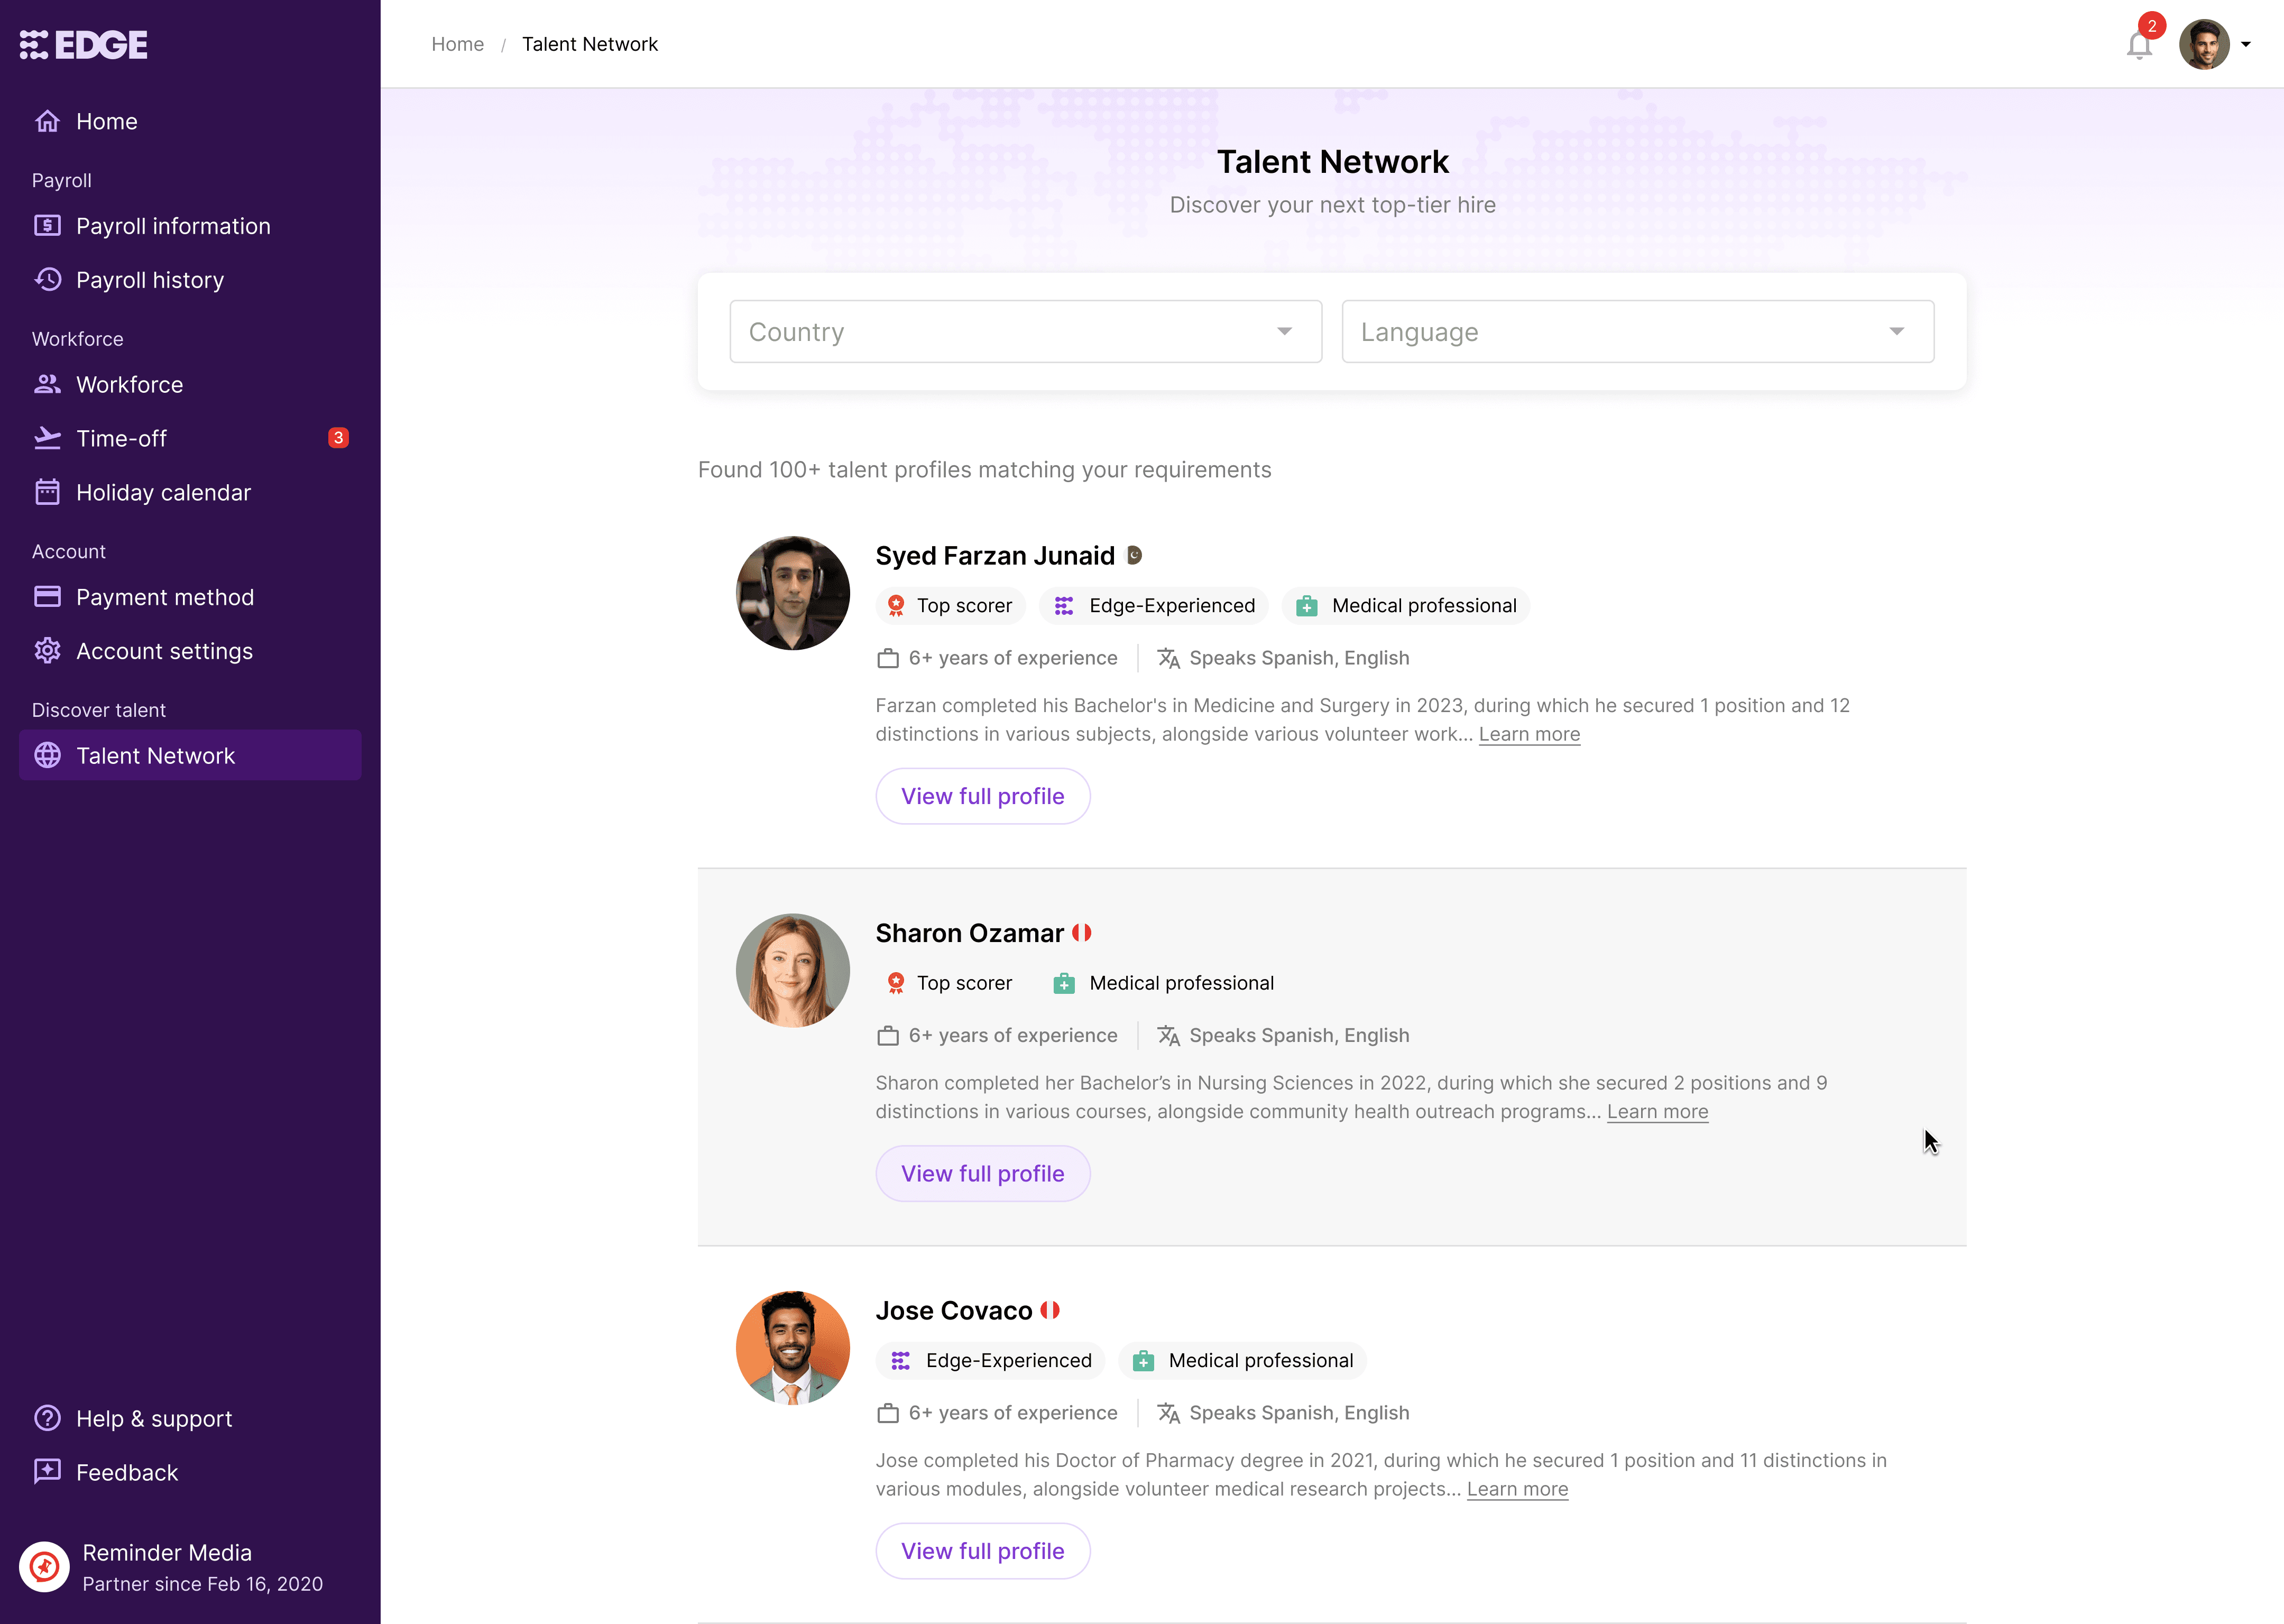The height and width of the screenshot is (1624, 2284).
Task: Click the Account settings gear icon
Action: point(47,651)
